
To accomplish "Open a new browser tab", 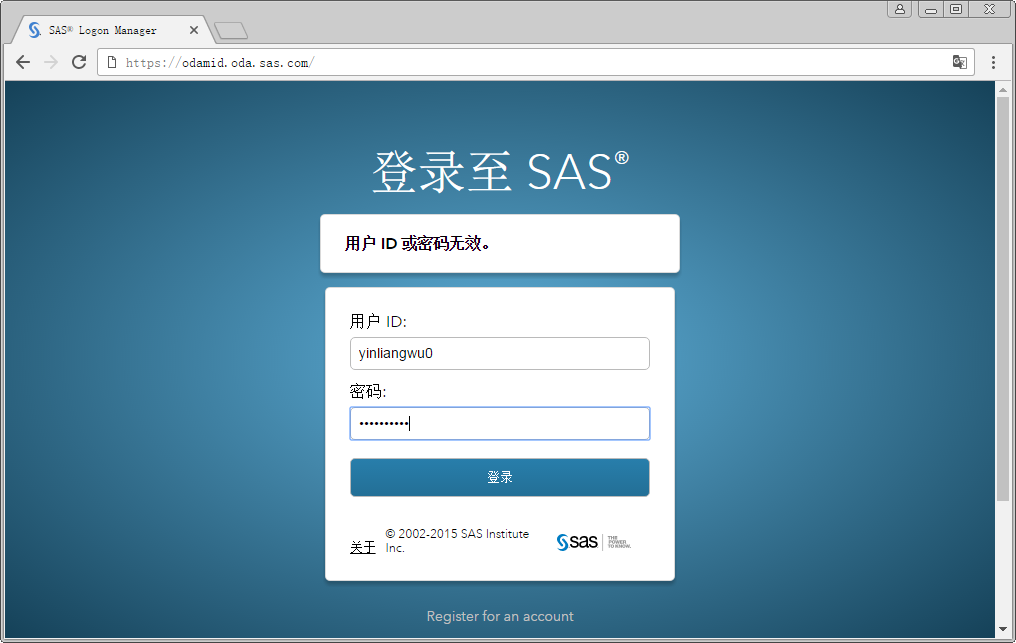I will [x=231, y=30].
